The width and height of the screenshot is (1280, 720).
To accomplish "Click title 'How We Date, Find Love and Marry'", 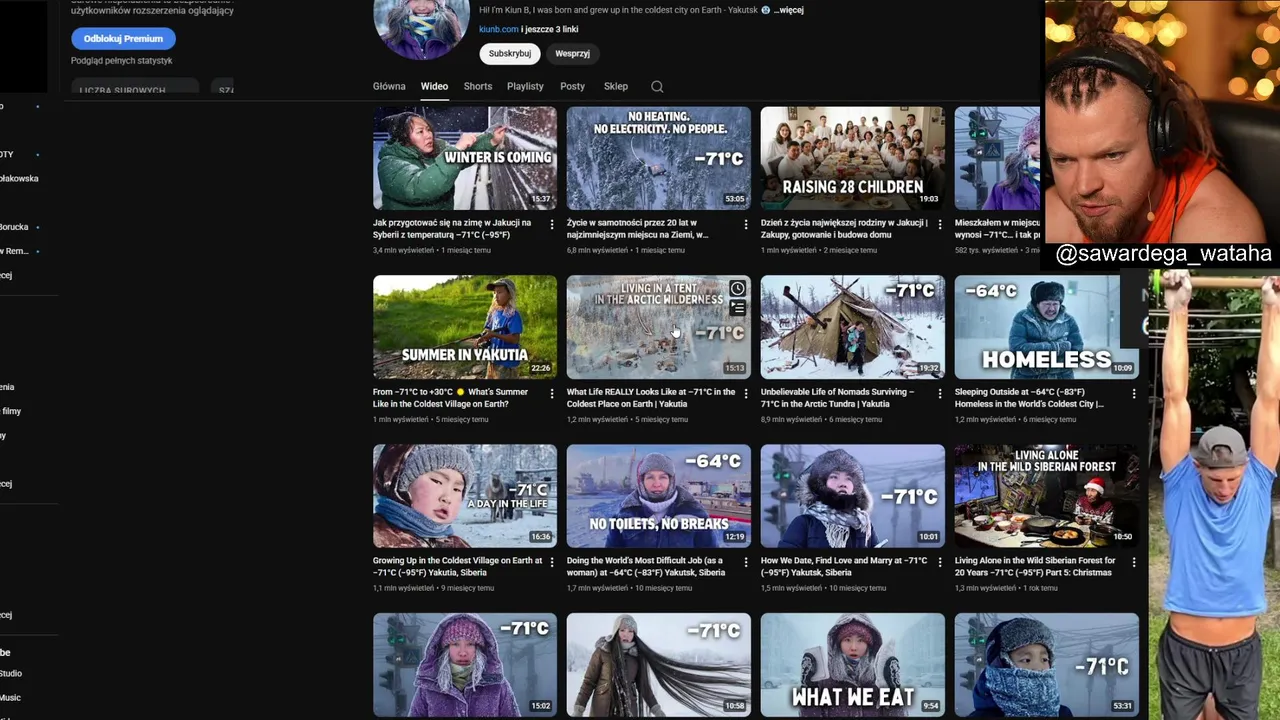I will (x=844, y=567).
